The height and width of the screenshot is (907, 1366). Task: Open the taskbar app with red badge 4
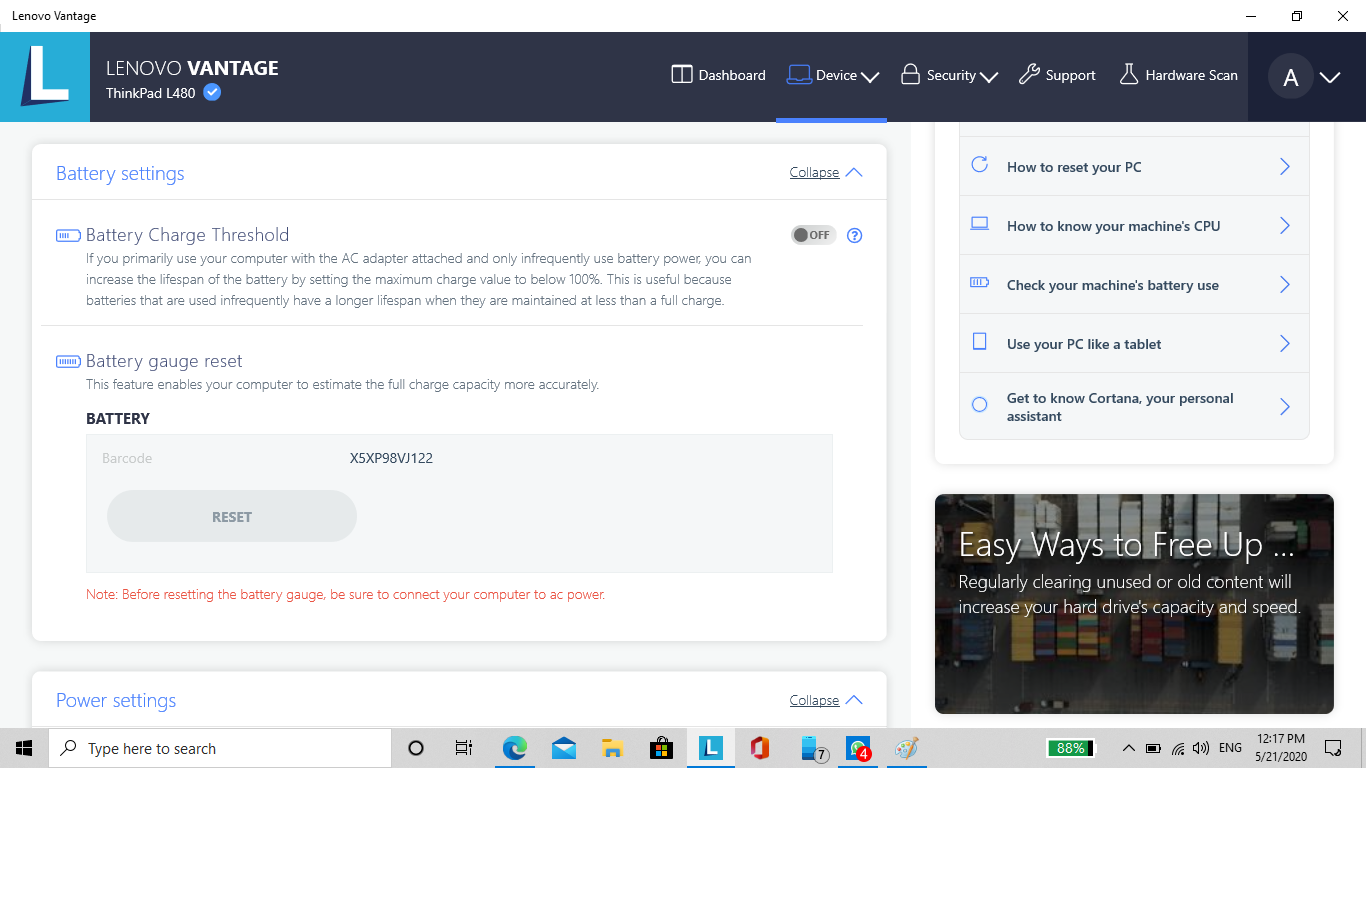tap(858, 748)
